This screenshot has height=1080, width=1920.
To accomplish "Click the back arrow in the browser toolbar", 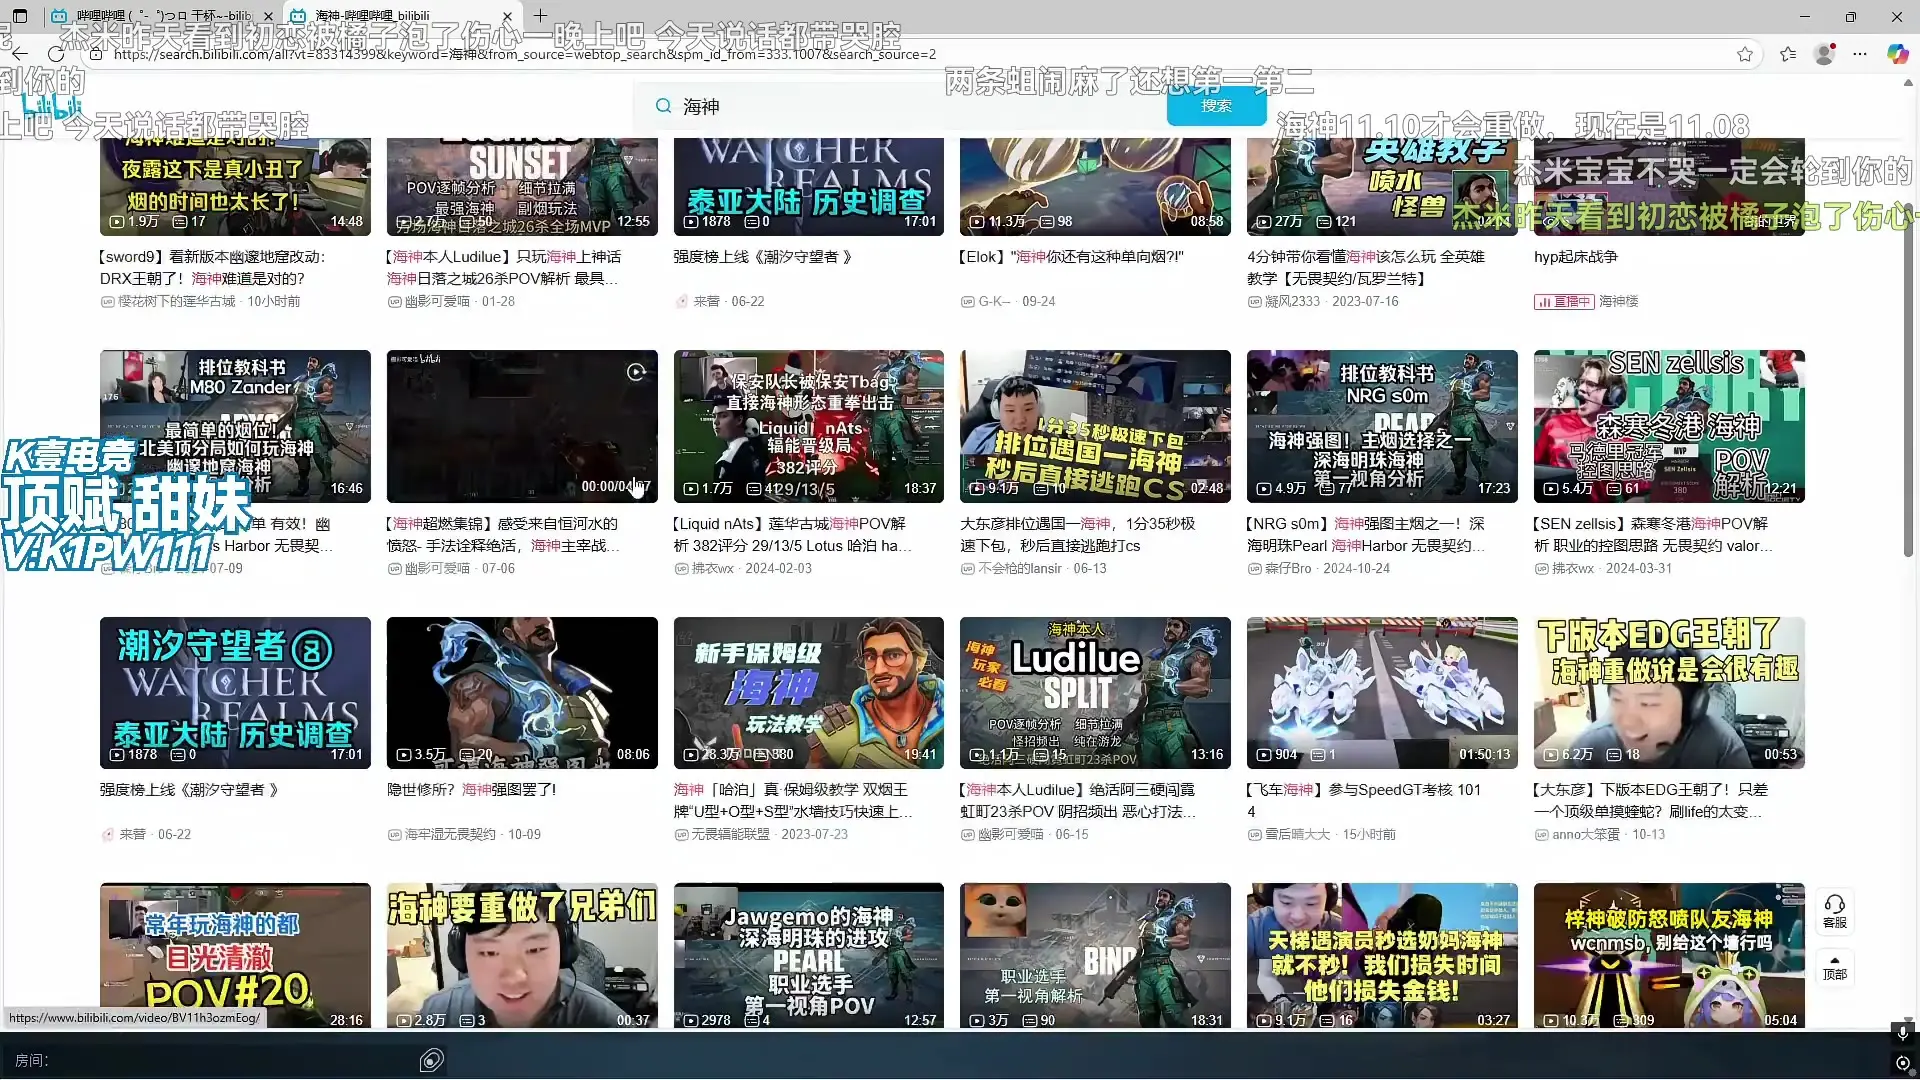I will [x=20, y=54].
